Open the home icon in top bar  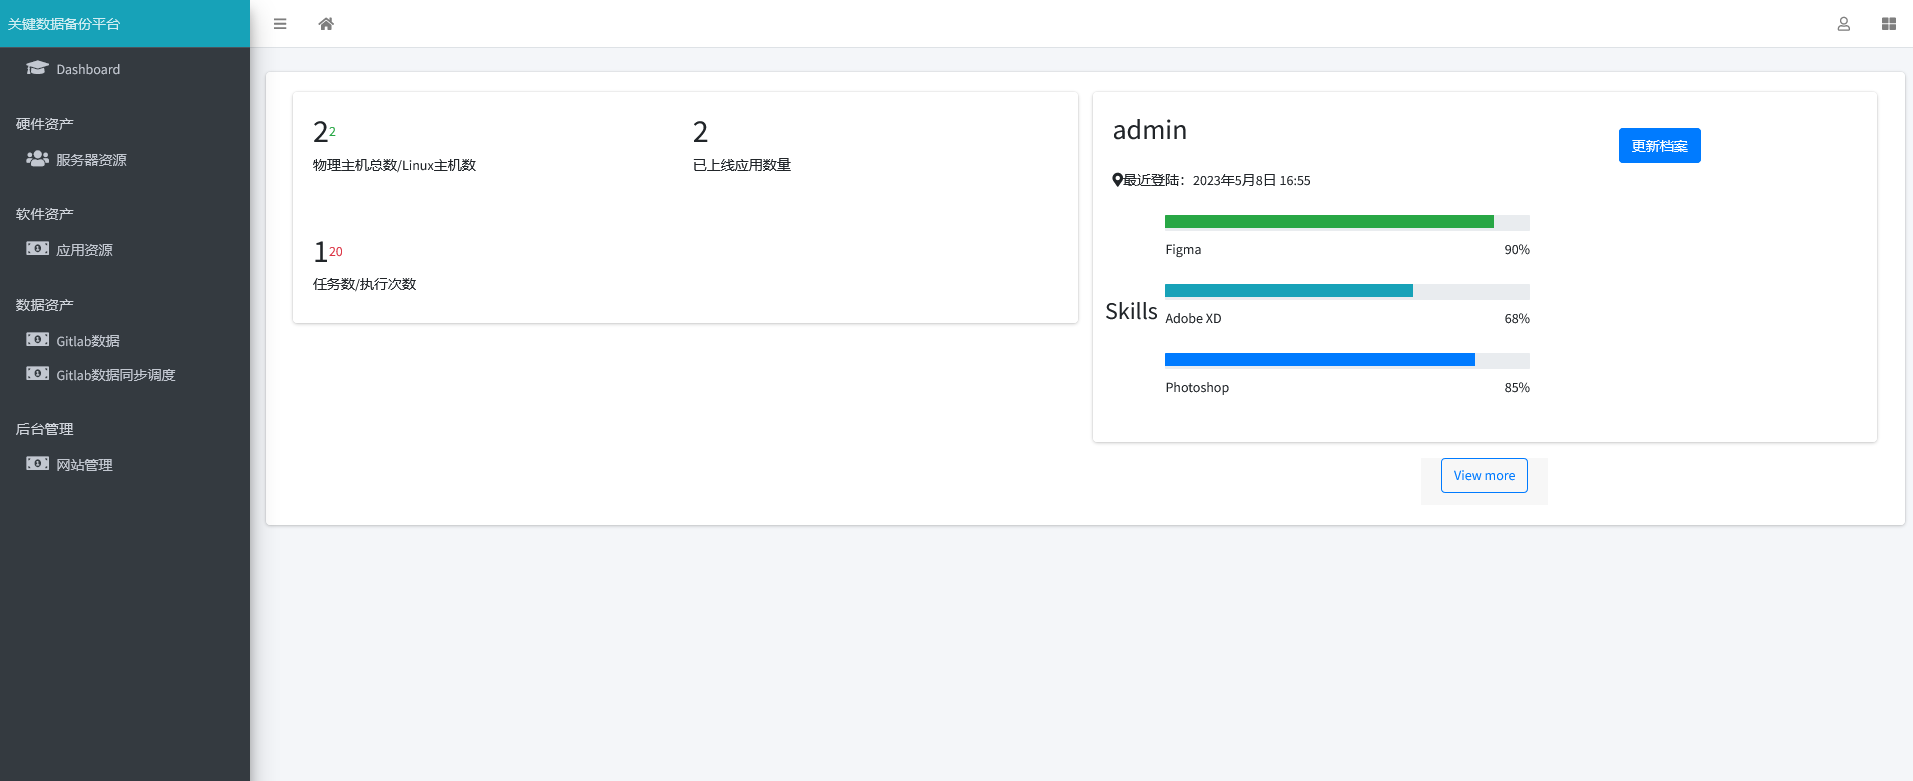326,24
